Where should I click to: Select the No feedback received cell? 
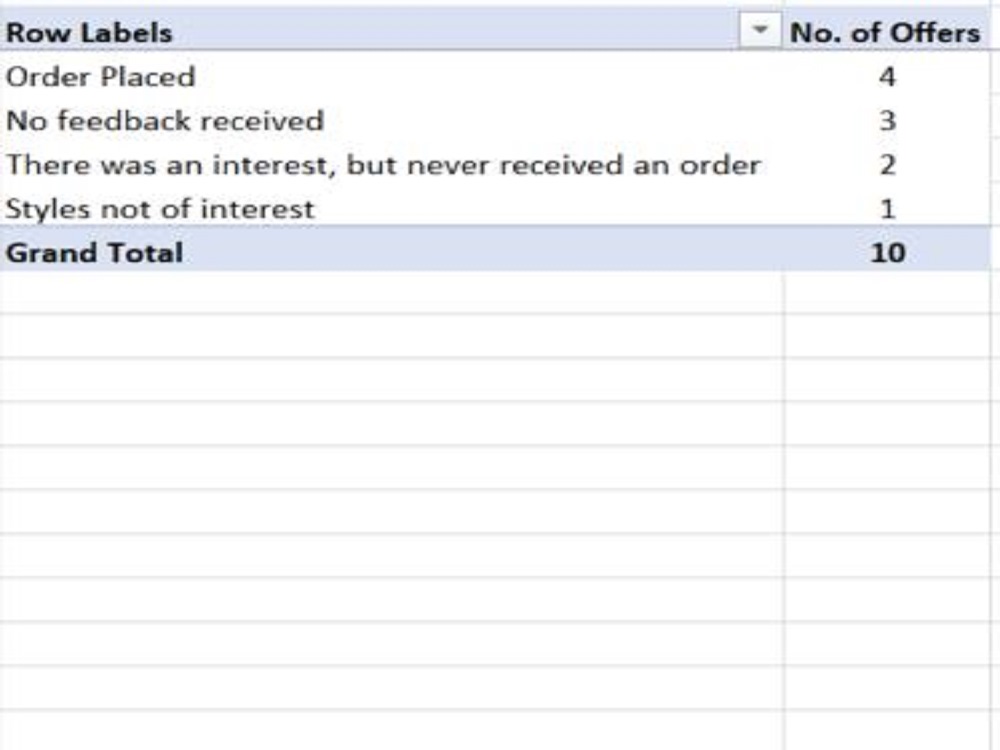coord(392,121)
